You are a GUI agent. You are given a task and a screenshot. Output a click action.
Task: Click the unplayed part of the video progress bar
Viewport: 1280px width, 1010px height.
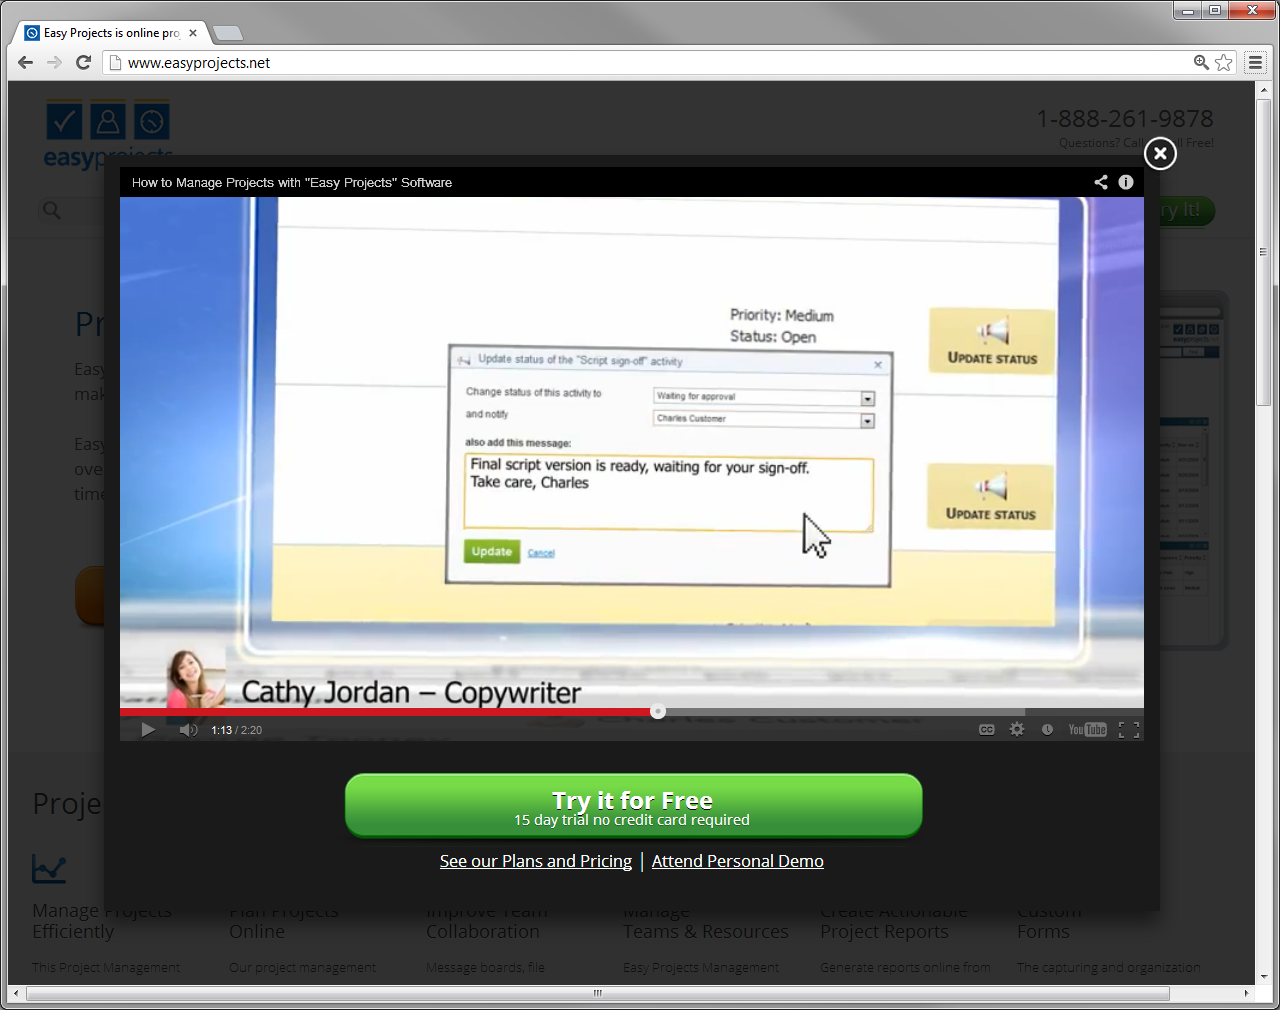(904, 712)
